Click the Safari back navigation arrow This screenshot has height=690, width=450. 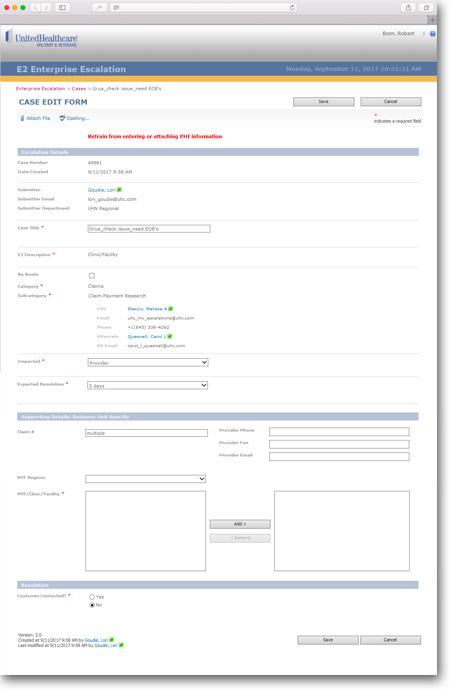point(36,7)
